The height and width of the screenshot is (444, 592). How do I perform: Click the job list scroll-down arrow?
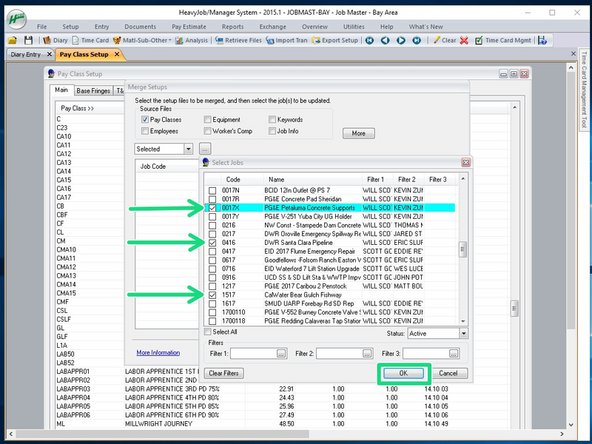(x=463, y=321)
